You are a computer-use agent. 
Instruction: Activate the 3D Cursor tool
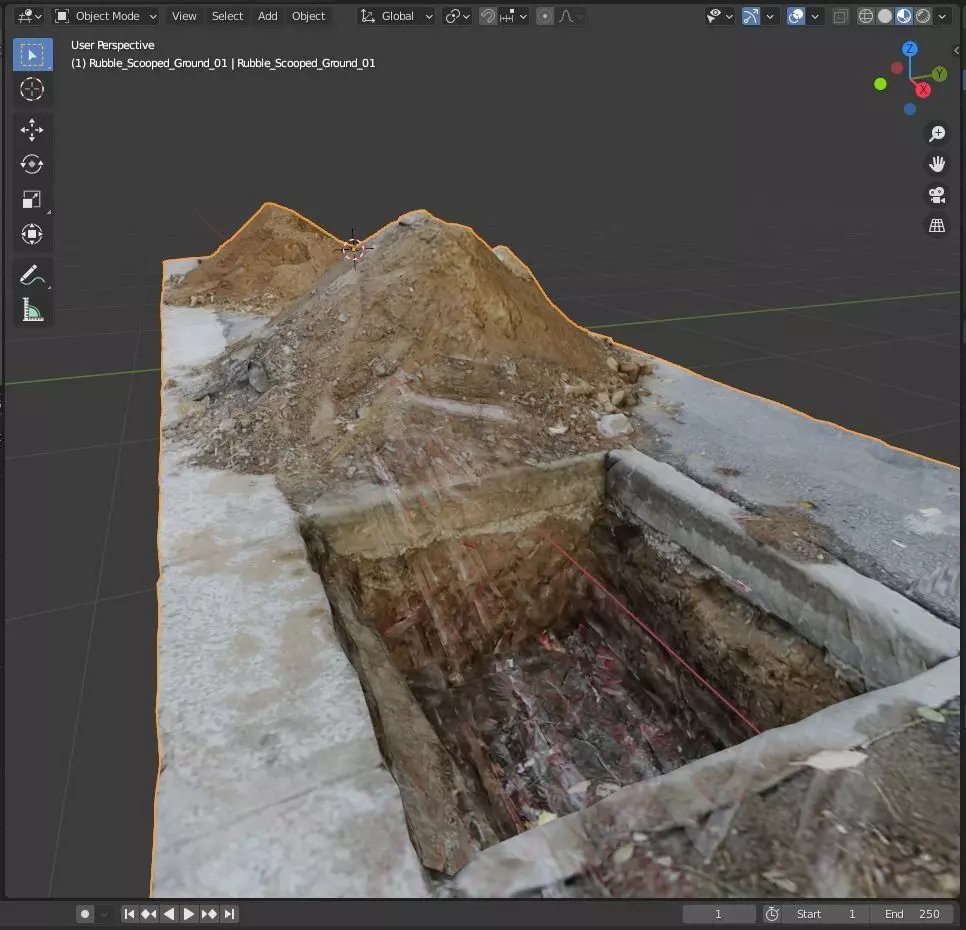pyautogui.click(x=32, y=89)
